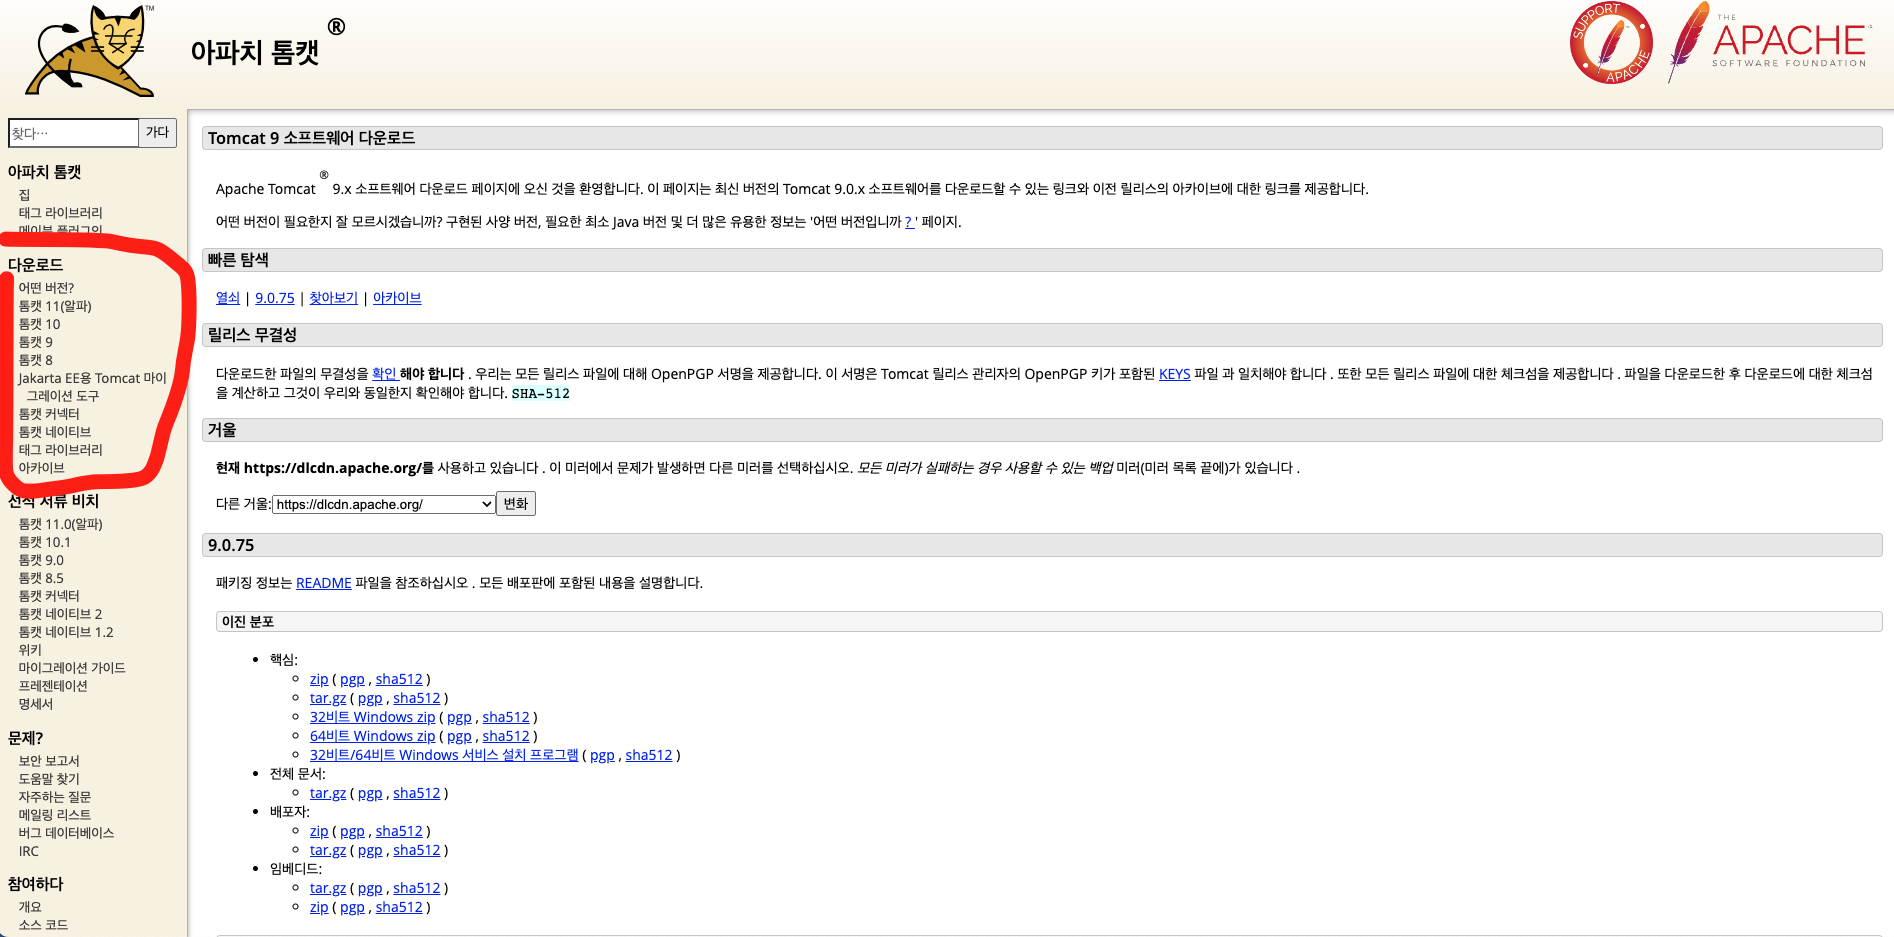Open 톰캣 네이티브 2 documentation link
The height and width of the screenshot is (937, 1894).
pos(60,614)
